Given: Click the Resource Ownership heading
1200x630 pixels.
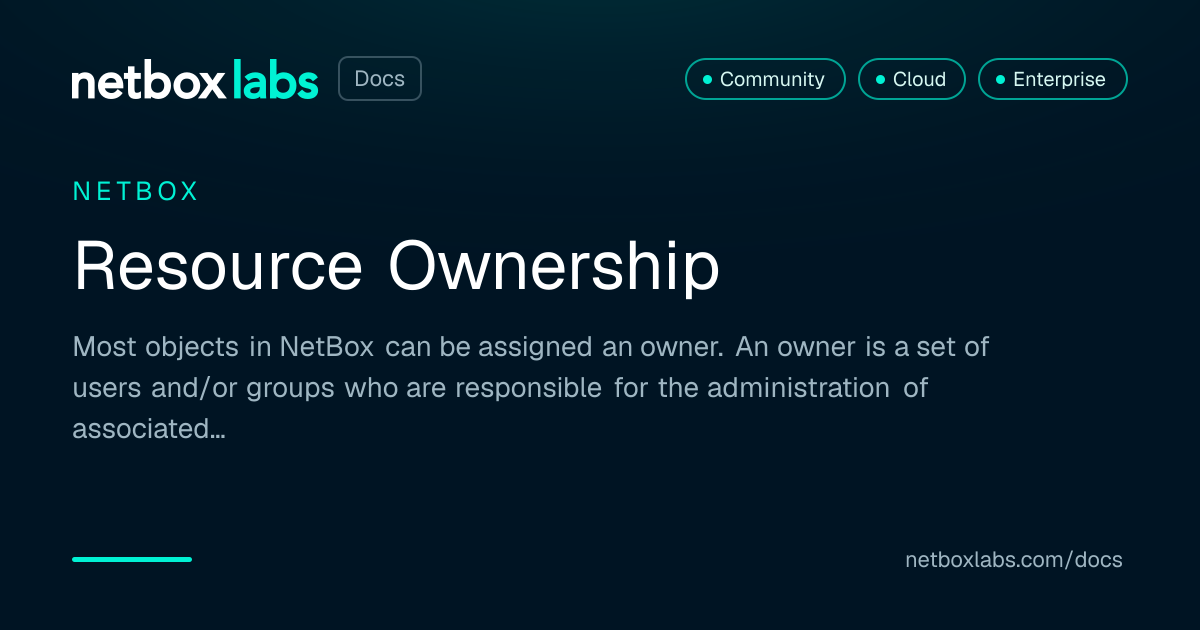Looking at the screenshot, I should click(x=396, y=268).
